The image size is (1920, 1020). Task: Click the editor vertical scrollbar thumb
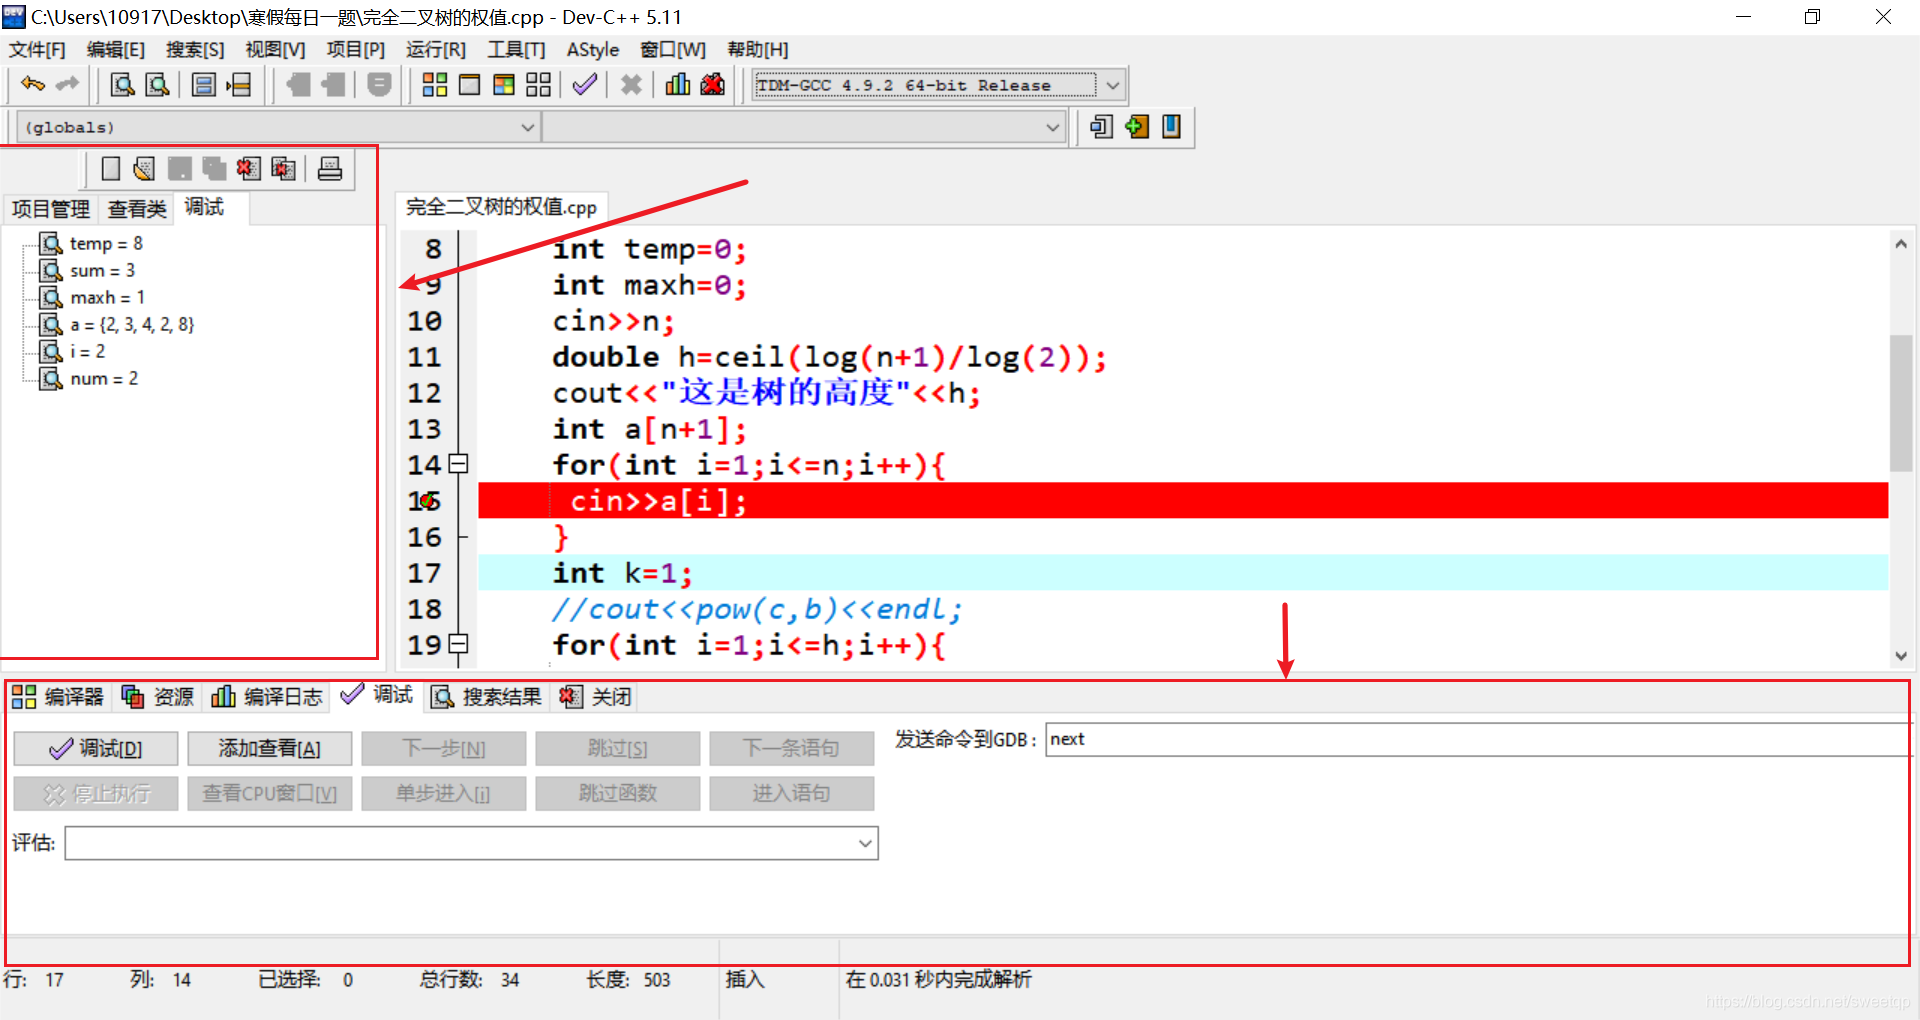[1900, 402]
